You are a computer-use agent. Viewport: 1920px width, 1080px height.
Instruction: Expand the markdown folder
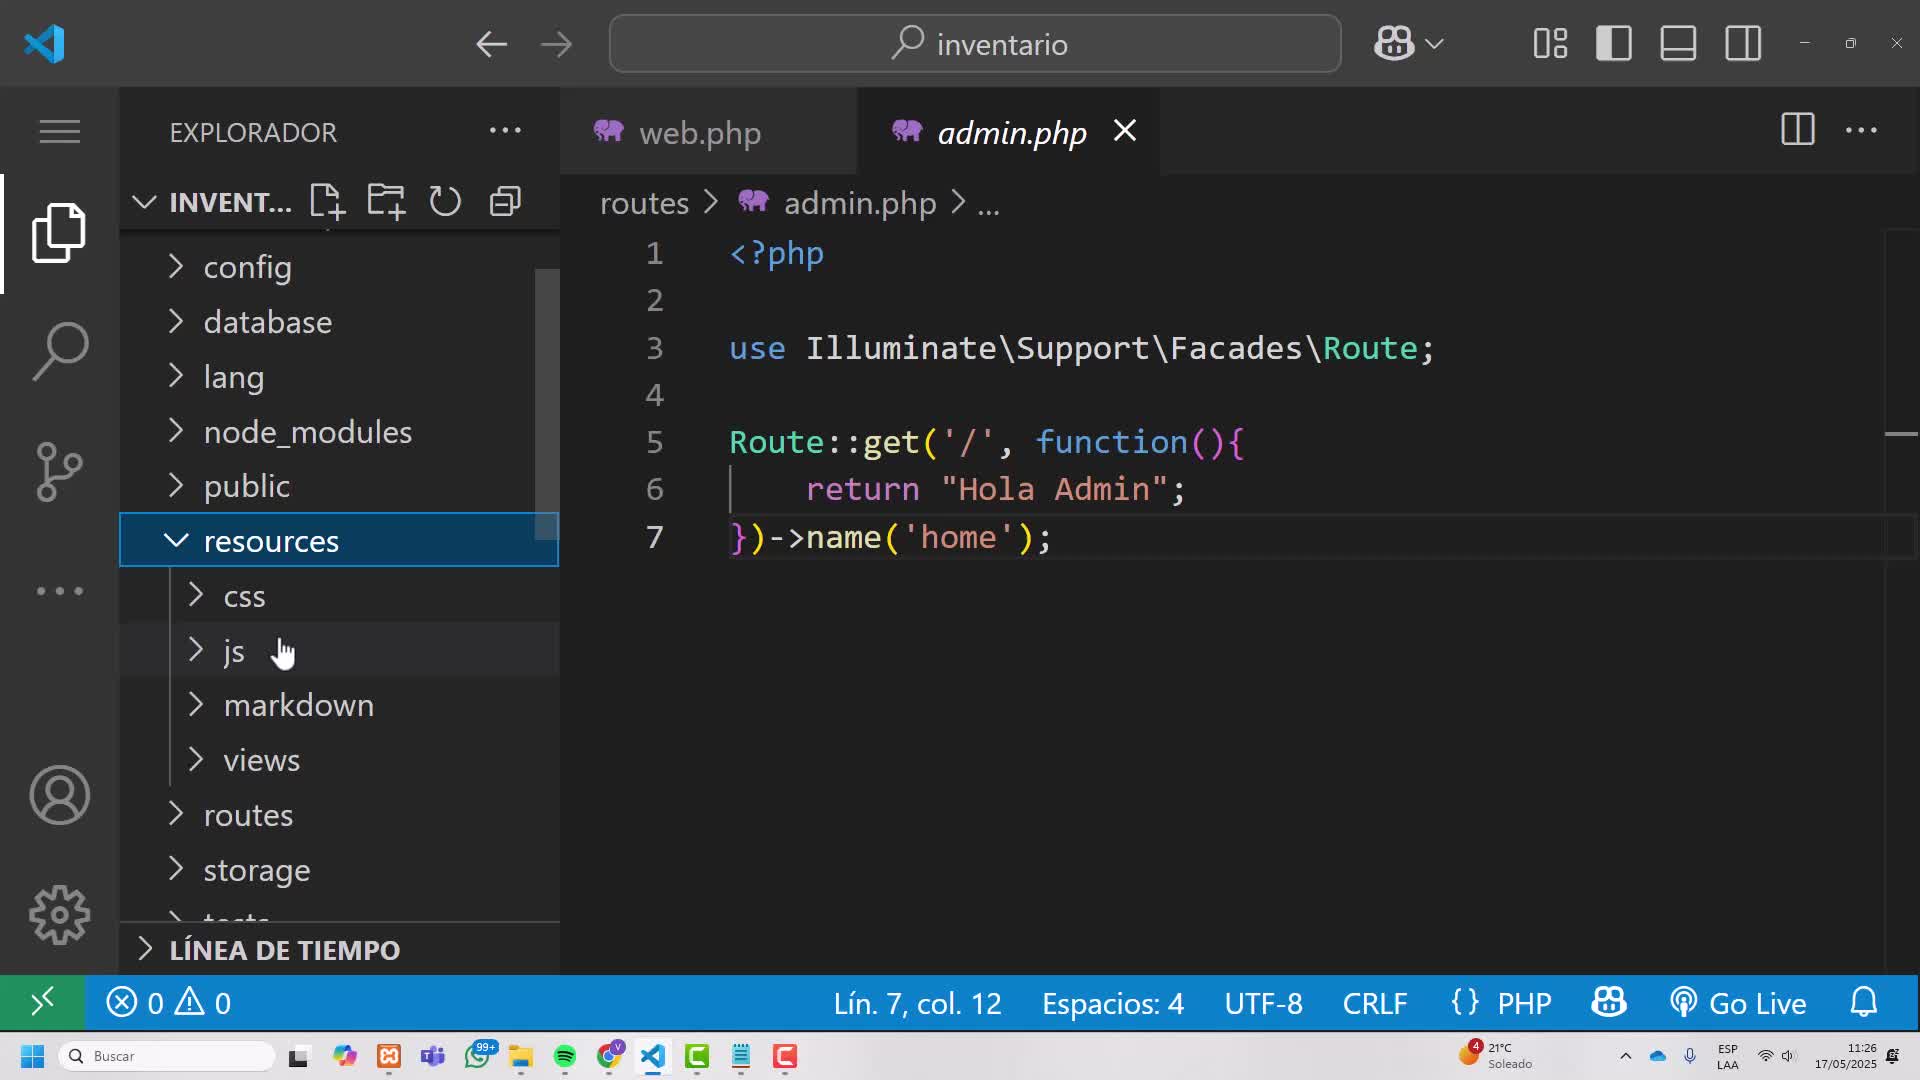coord(339,705)
